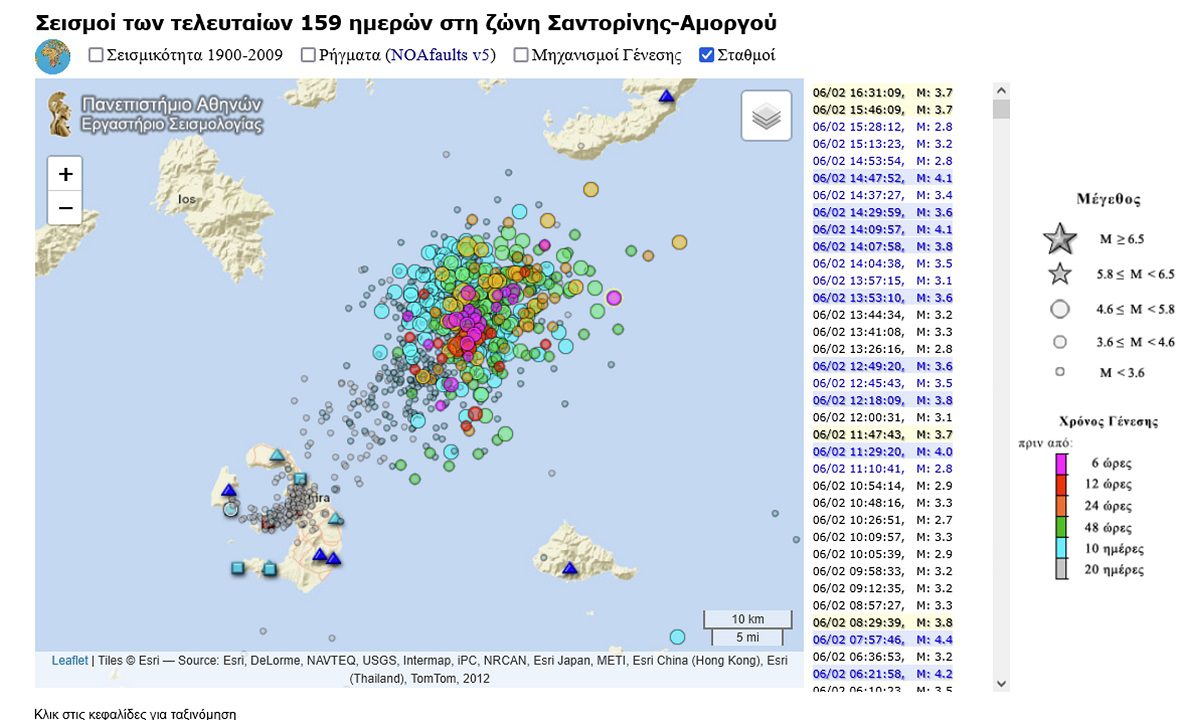
Task: Click the cyan earthquake circle near the scale bar
Action: pos(677,637)
